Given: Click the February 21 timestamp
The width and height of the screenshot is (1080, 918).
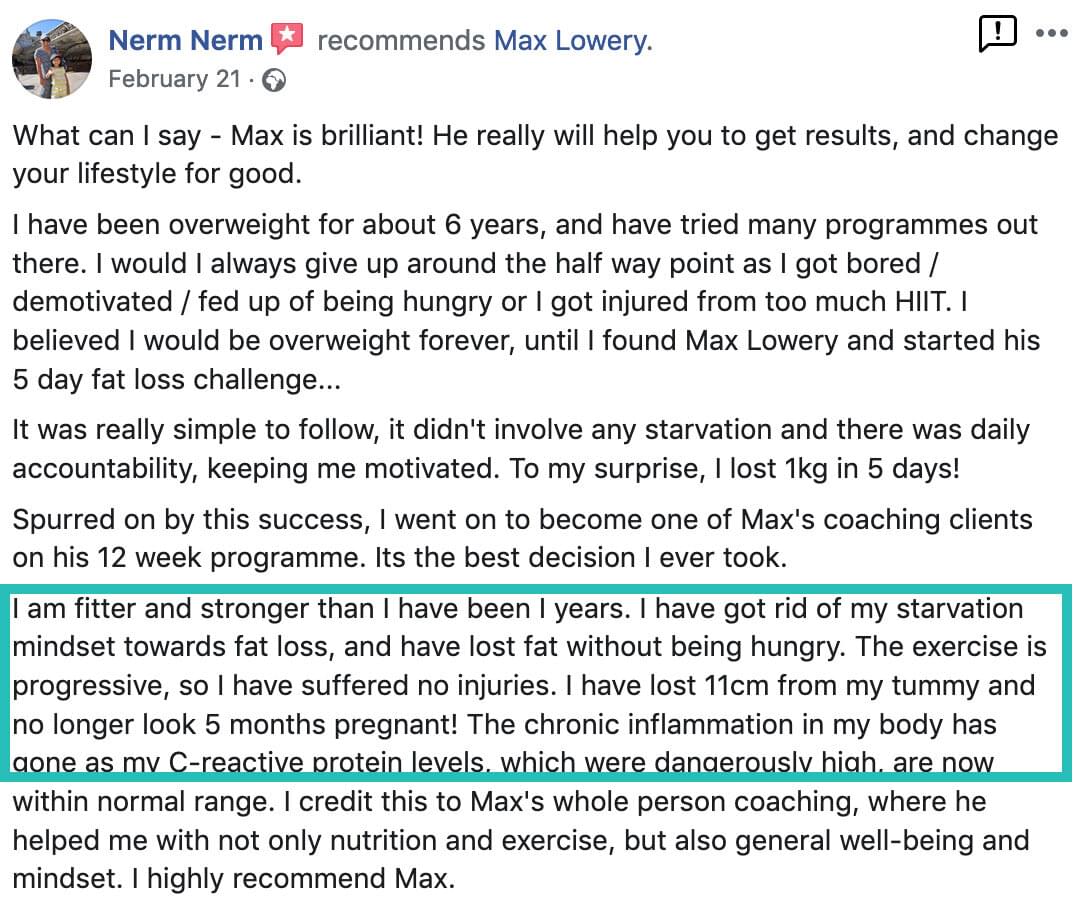Looking at the screenshot, I should 174,79.
